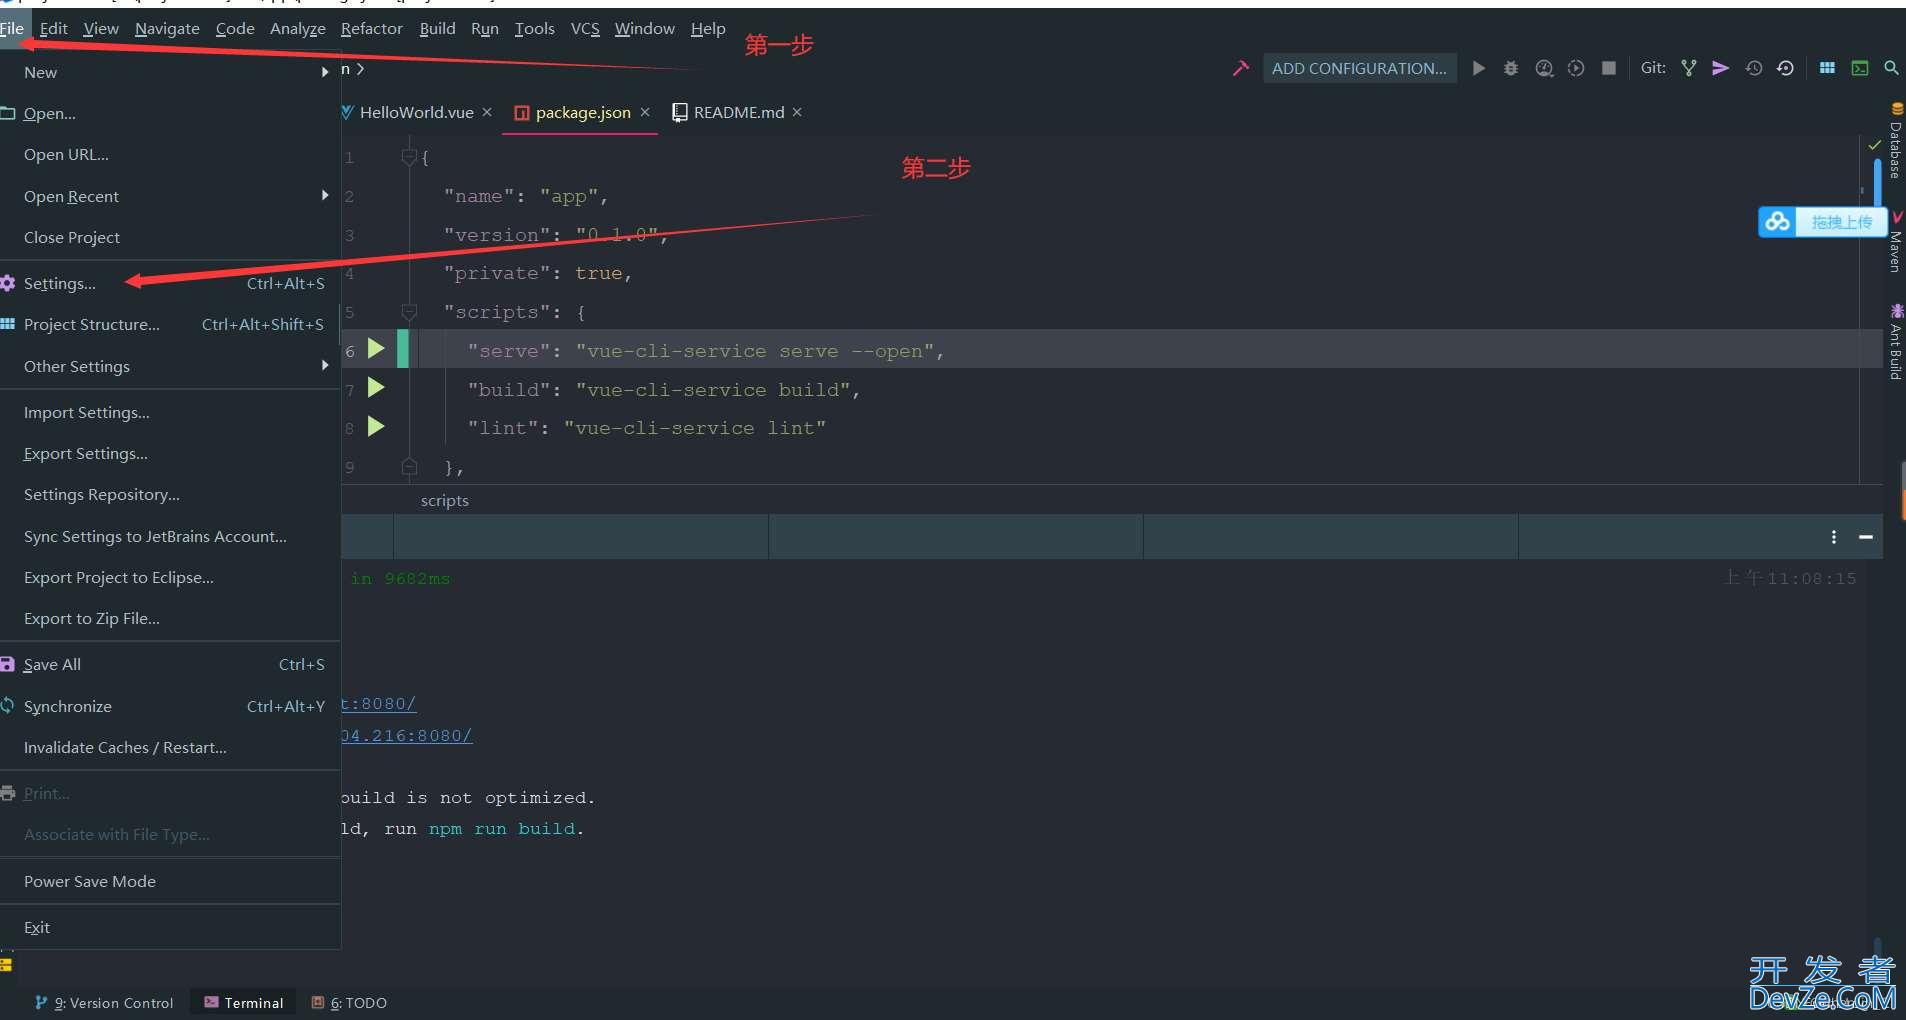Click fold end marker on line 9

408,466
